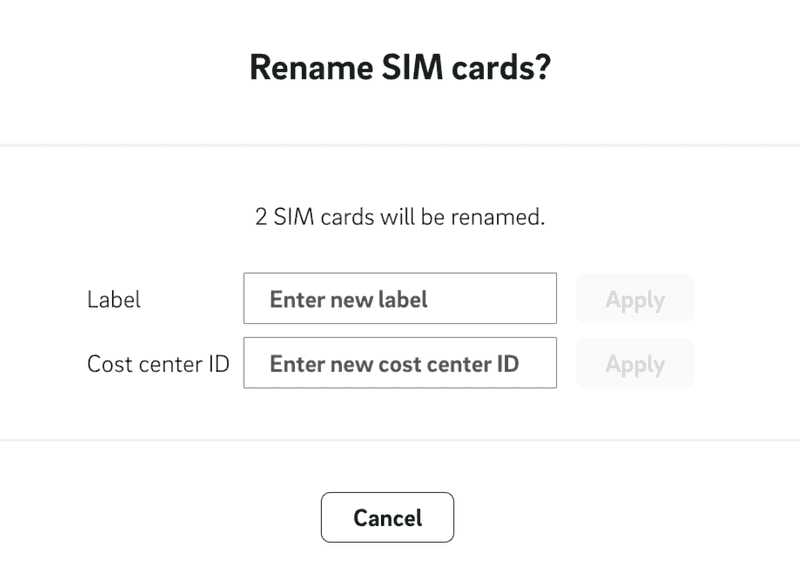Focus the Cost center ID input field
This screenshot has width=800, height=580.
(x=399, y=364)
